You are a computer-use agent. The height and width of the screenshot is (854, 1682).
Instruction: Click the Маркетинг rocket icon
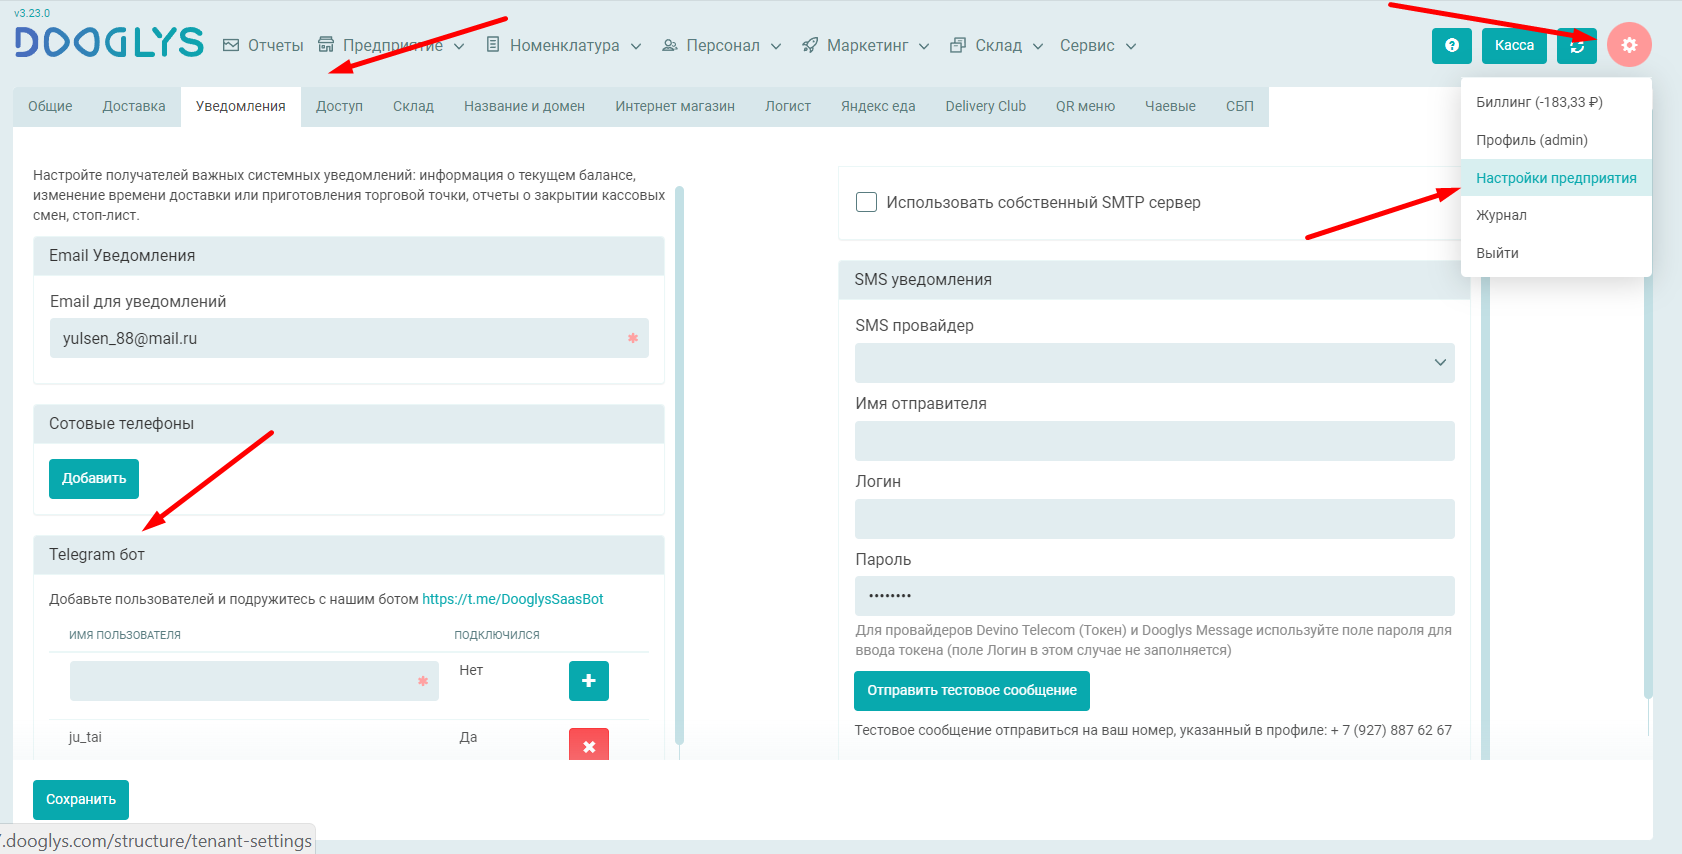pos(810,45)
